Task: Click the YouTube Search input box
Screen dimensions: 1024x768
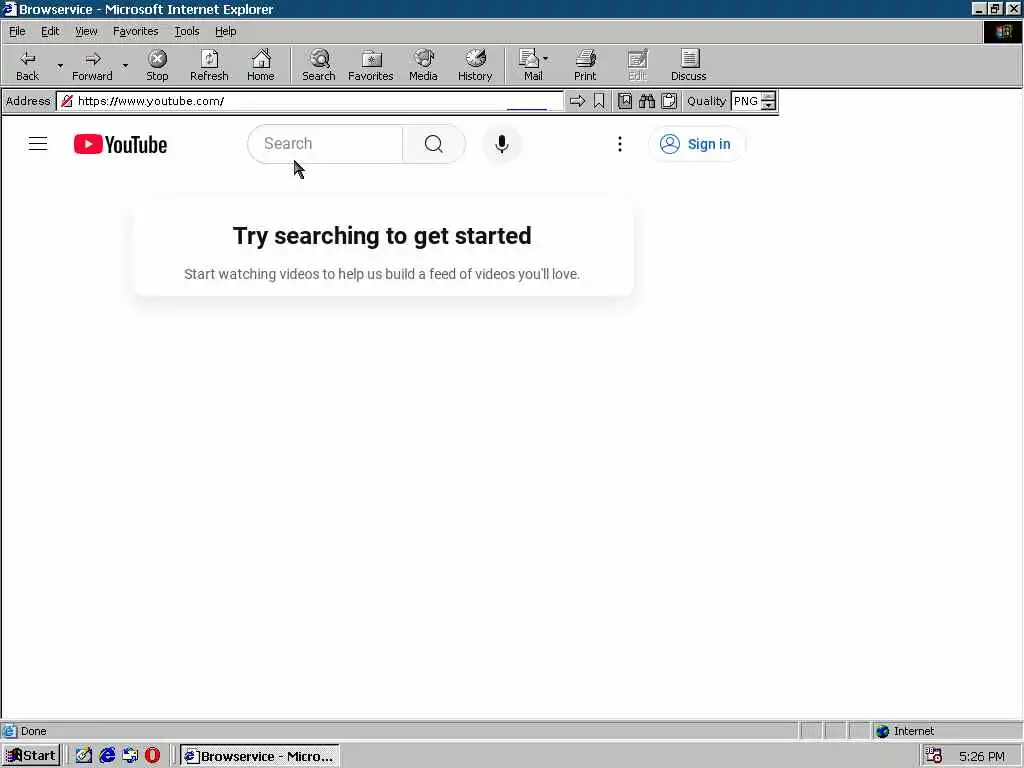Action: [325, 144]
